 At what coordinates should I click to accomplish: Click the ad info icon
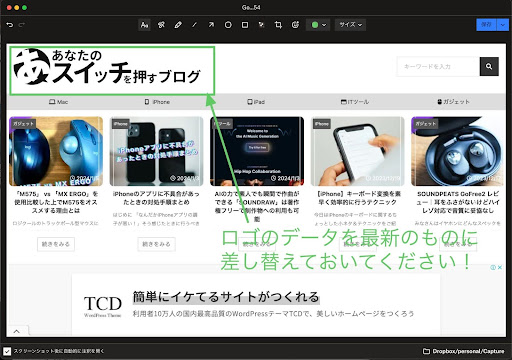(493, 267)
